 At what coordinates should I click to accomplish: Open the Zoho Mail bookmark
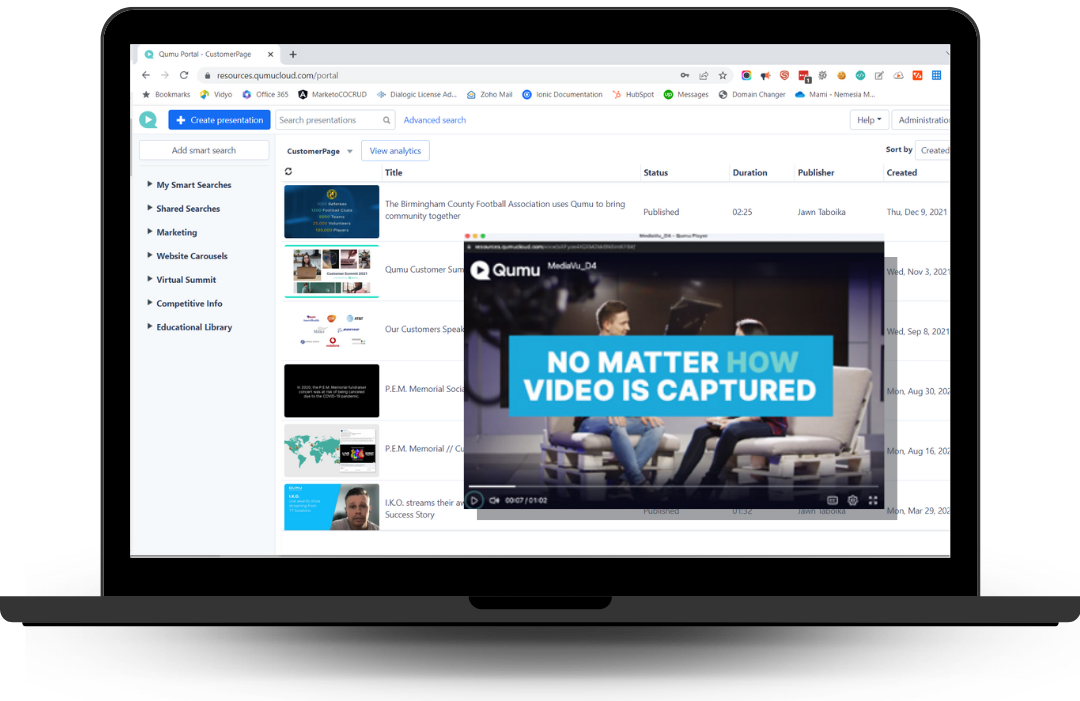(490, 94)
